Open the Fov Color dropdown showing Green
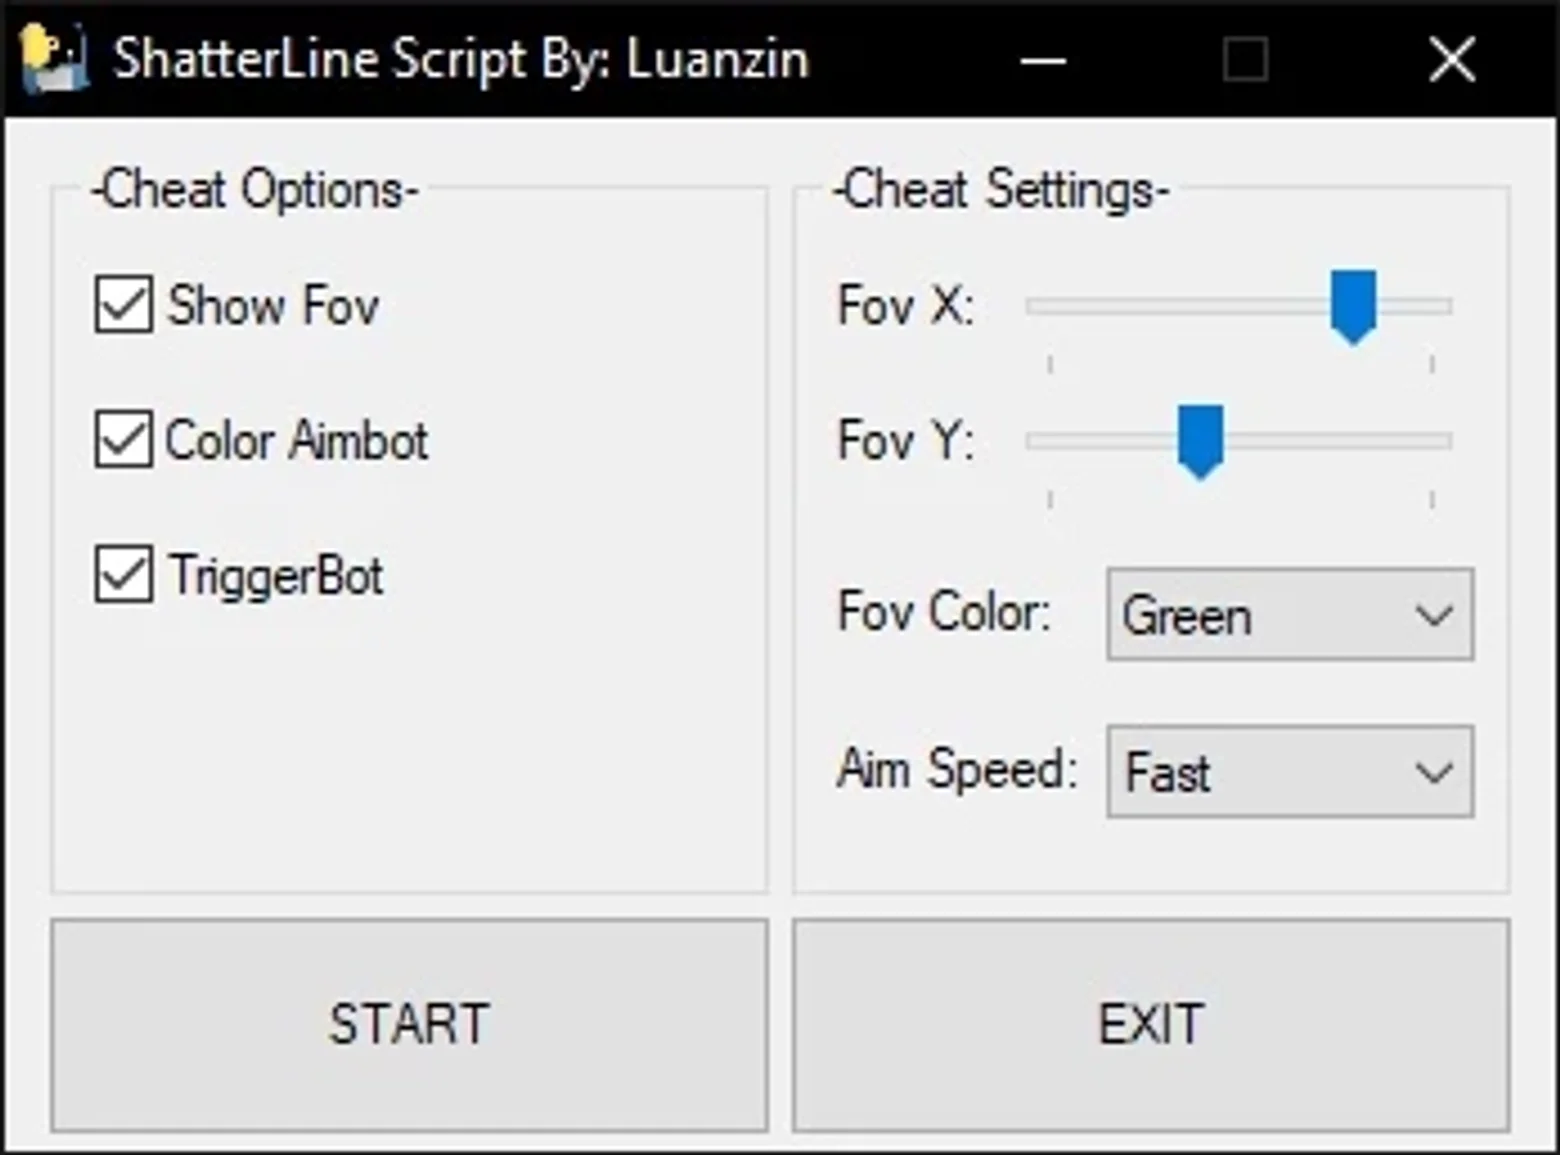Viewport: 1560px width, 1155px height. click(x=1290, y=614)
